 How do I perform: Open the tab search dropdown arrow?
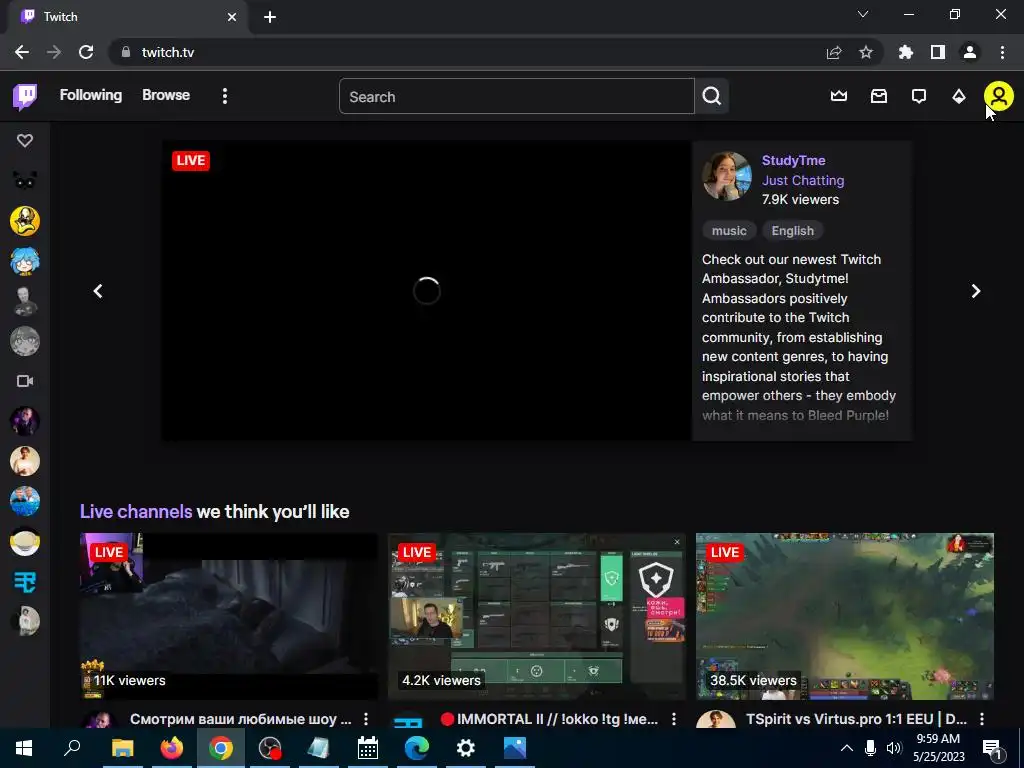863,14
